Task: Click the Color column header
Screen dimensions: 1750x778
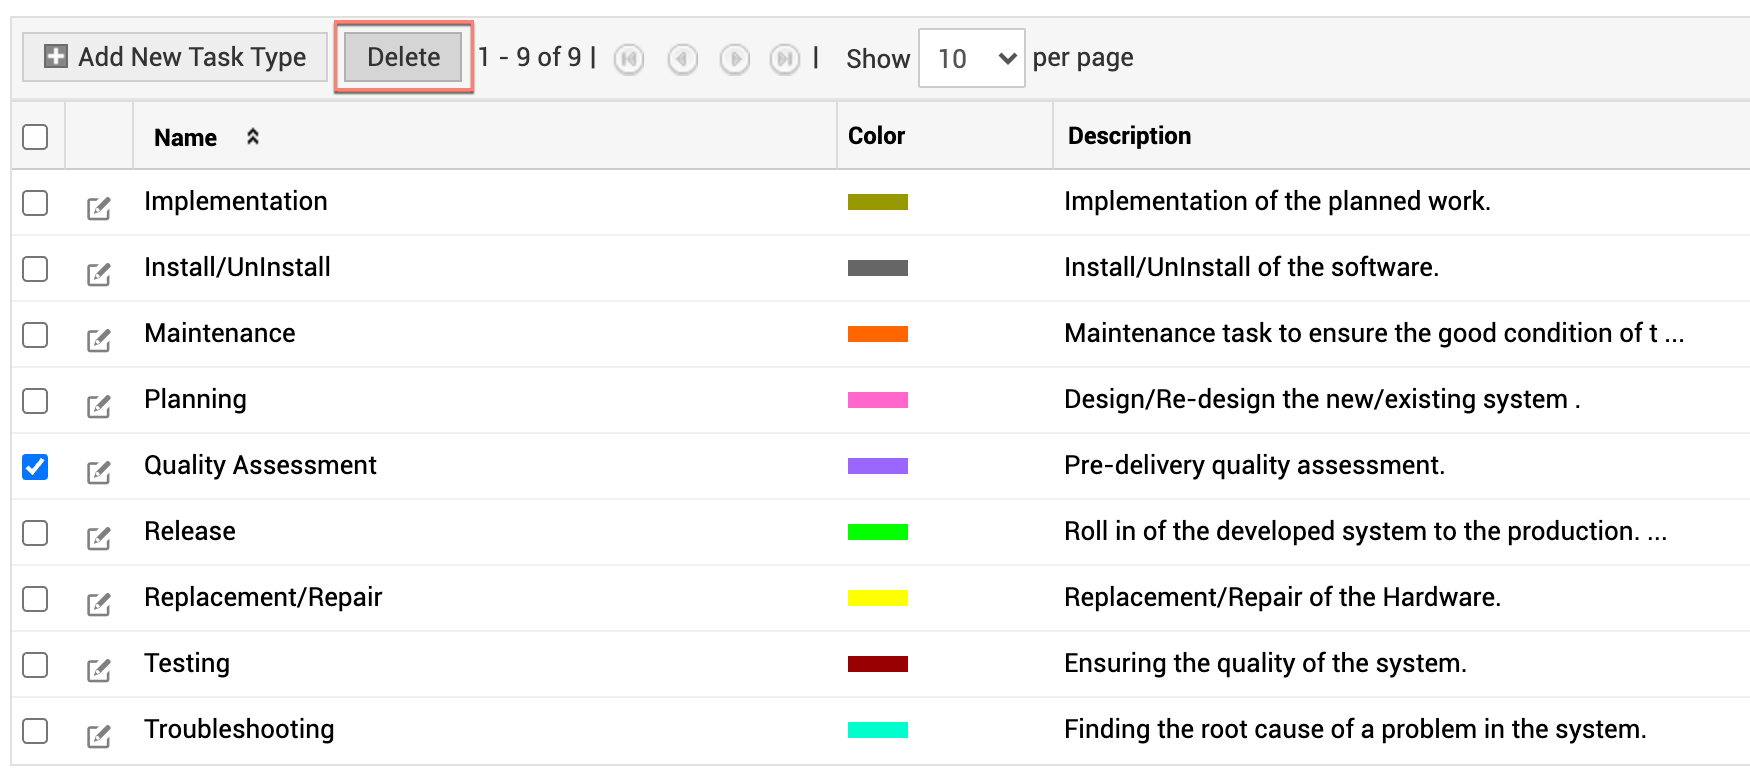Action: coord(876,136)
